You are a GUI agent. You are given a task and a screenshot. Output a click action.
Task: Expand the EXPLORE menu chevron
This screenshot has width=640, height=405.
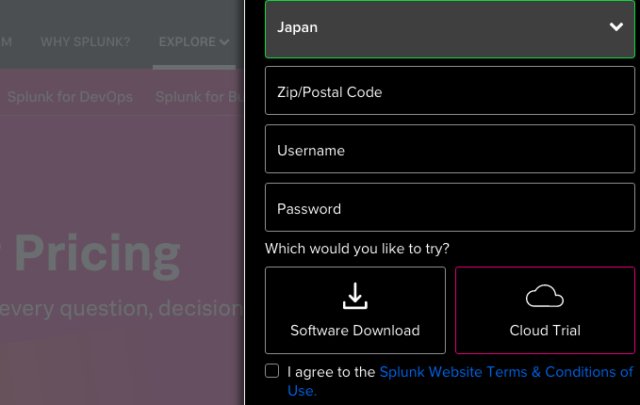[224, 42]
